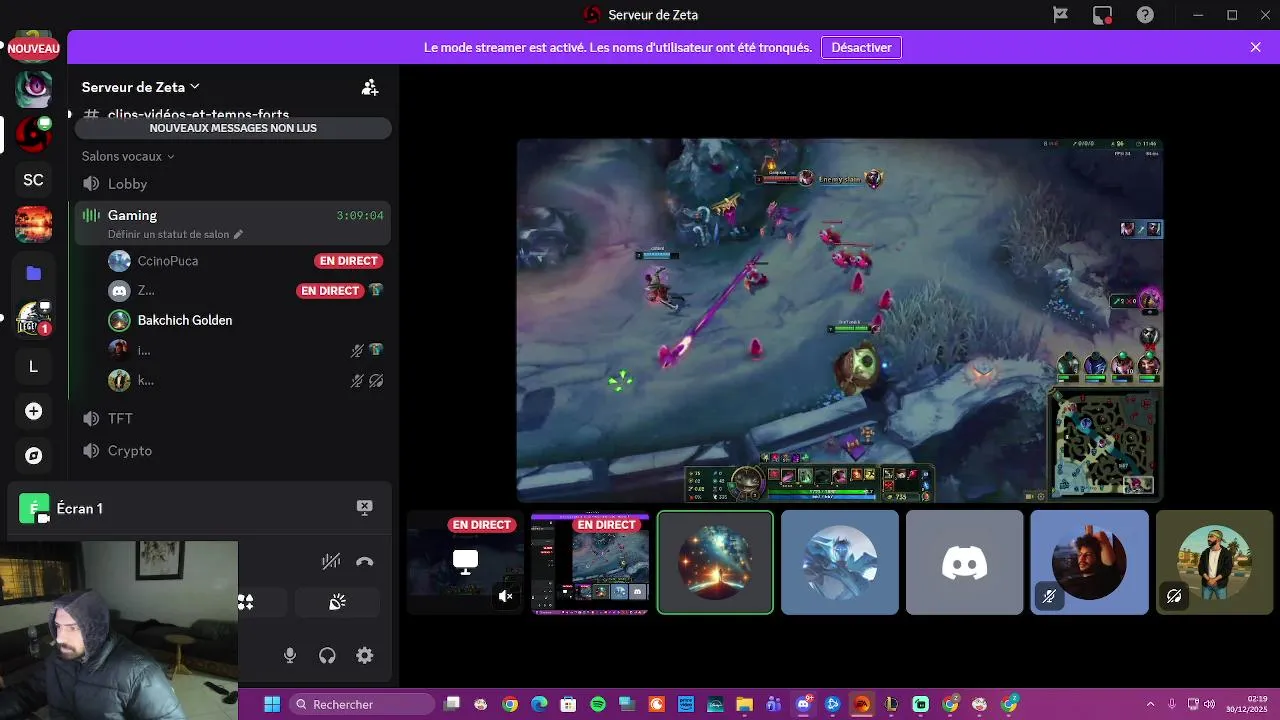1280x720 pixels.
Task: Open the sunset landscape server icon
Action: pos(33,225)
